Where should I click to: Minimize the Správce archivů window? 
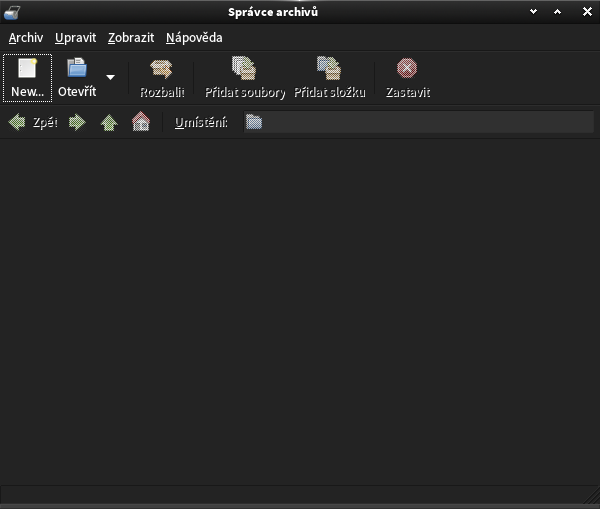pos(533,12)
